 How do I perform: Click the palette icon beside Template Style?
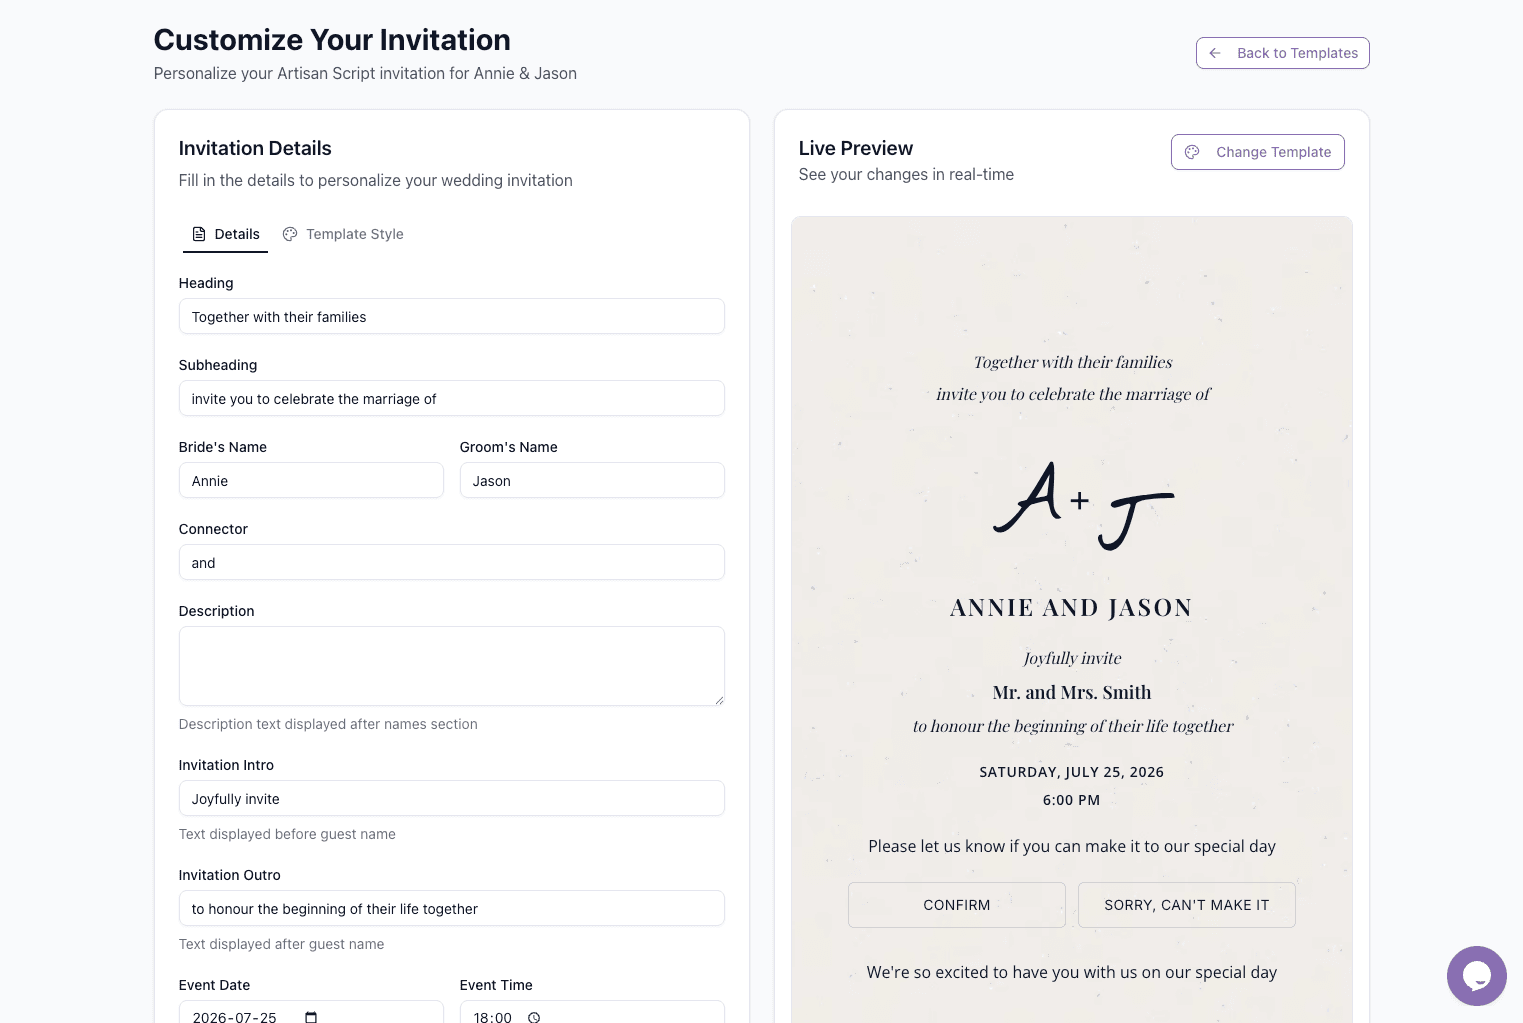click(290, 234)
